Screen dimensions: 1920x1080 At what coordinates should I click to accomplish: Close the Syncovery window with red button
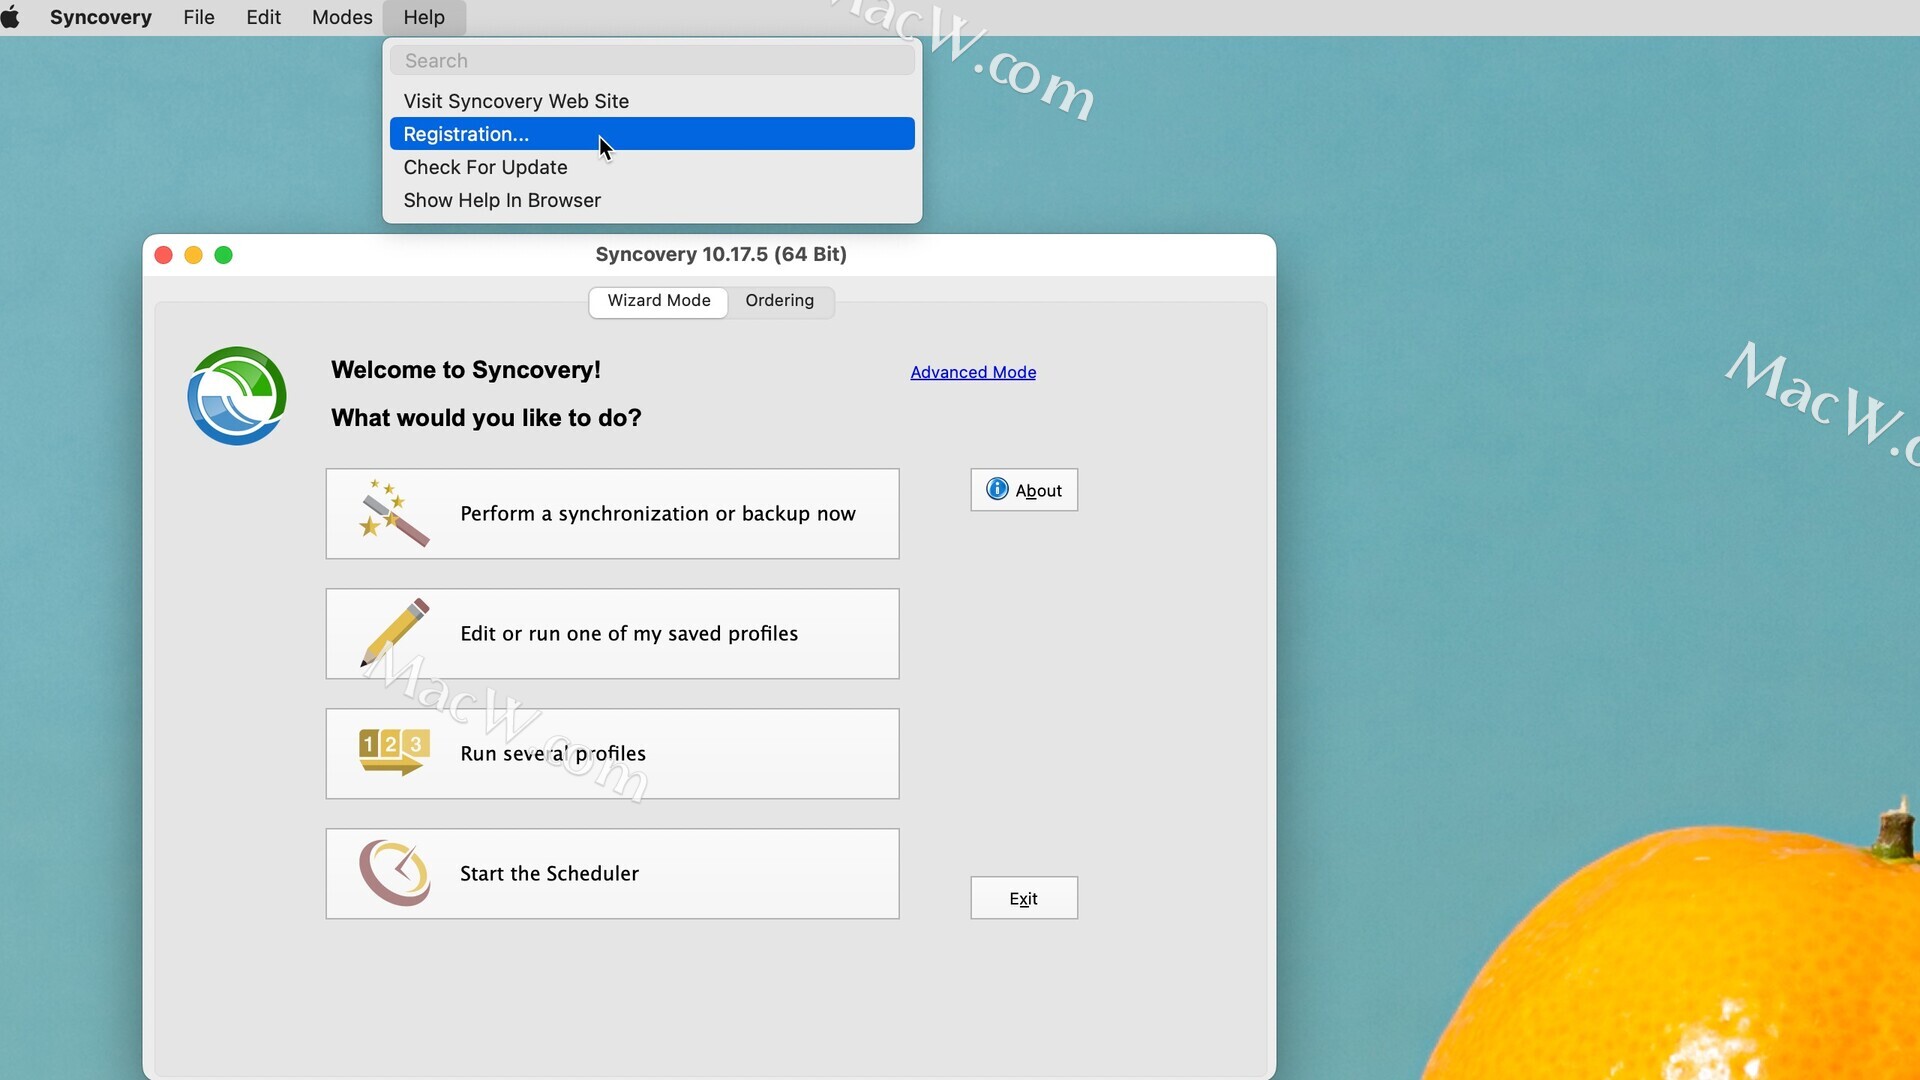pos(164,255)
